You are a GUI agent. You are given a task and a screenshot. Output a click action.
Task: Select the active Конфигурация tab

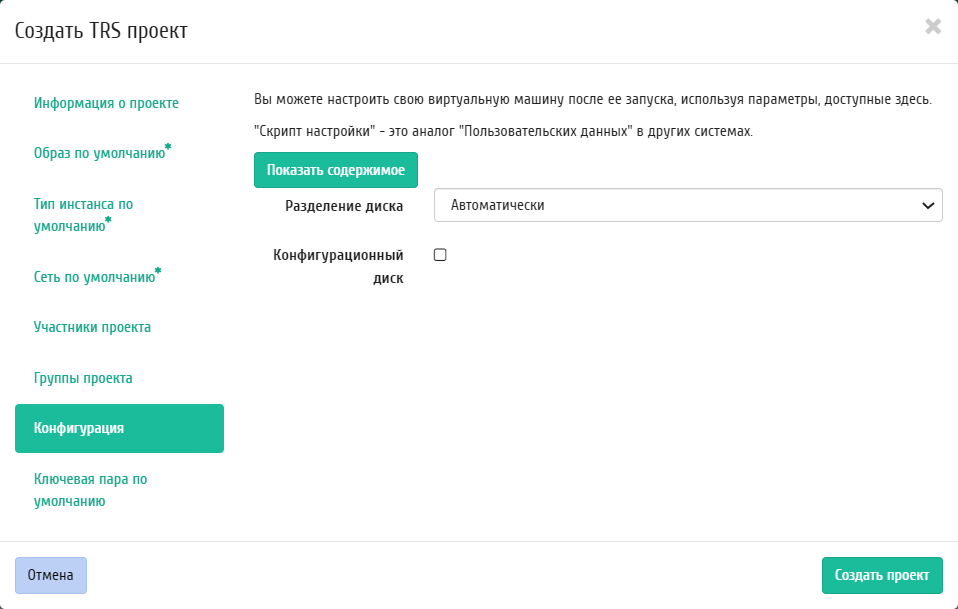click(119, 428)
